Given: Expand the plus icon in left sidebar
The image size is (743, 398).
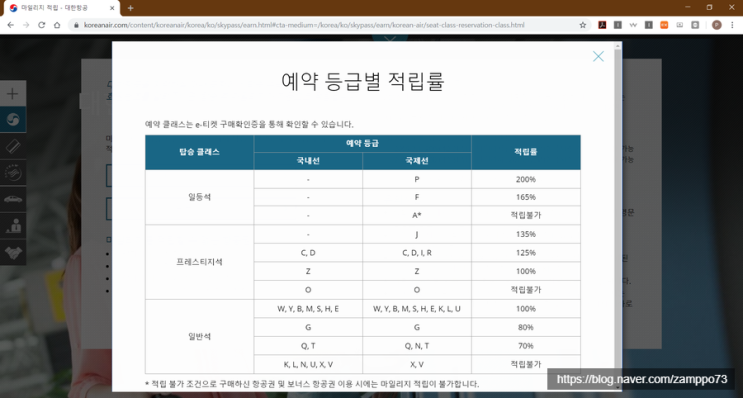Looking at the screenshot, I should coord(12,93).
